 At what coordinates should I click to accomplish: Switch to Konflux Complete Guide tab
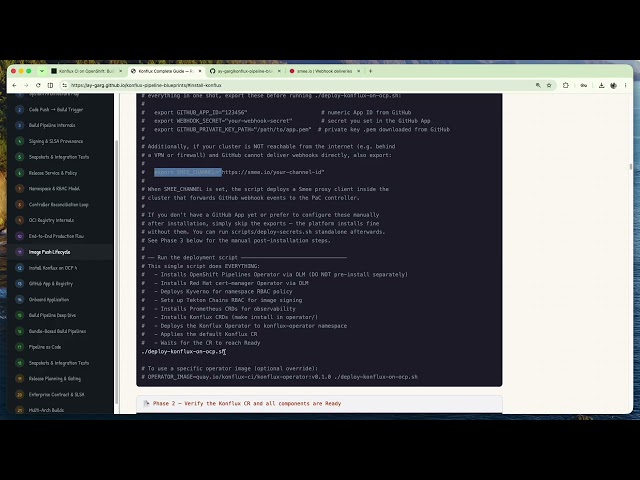tap(165, 71)
